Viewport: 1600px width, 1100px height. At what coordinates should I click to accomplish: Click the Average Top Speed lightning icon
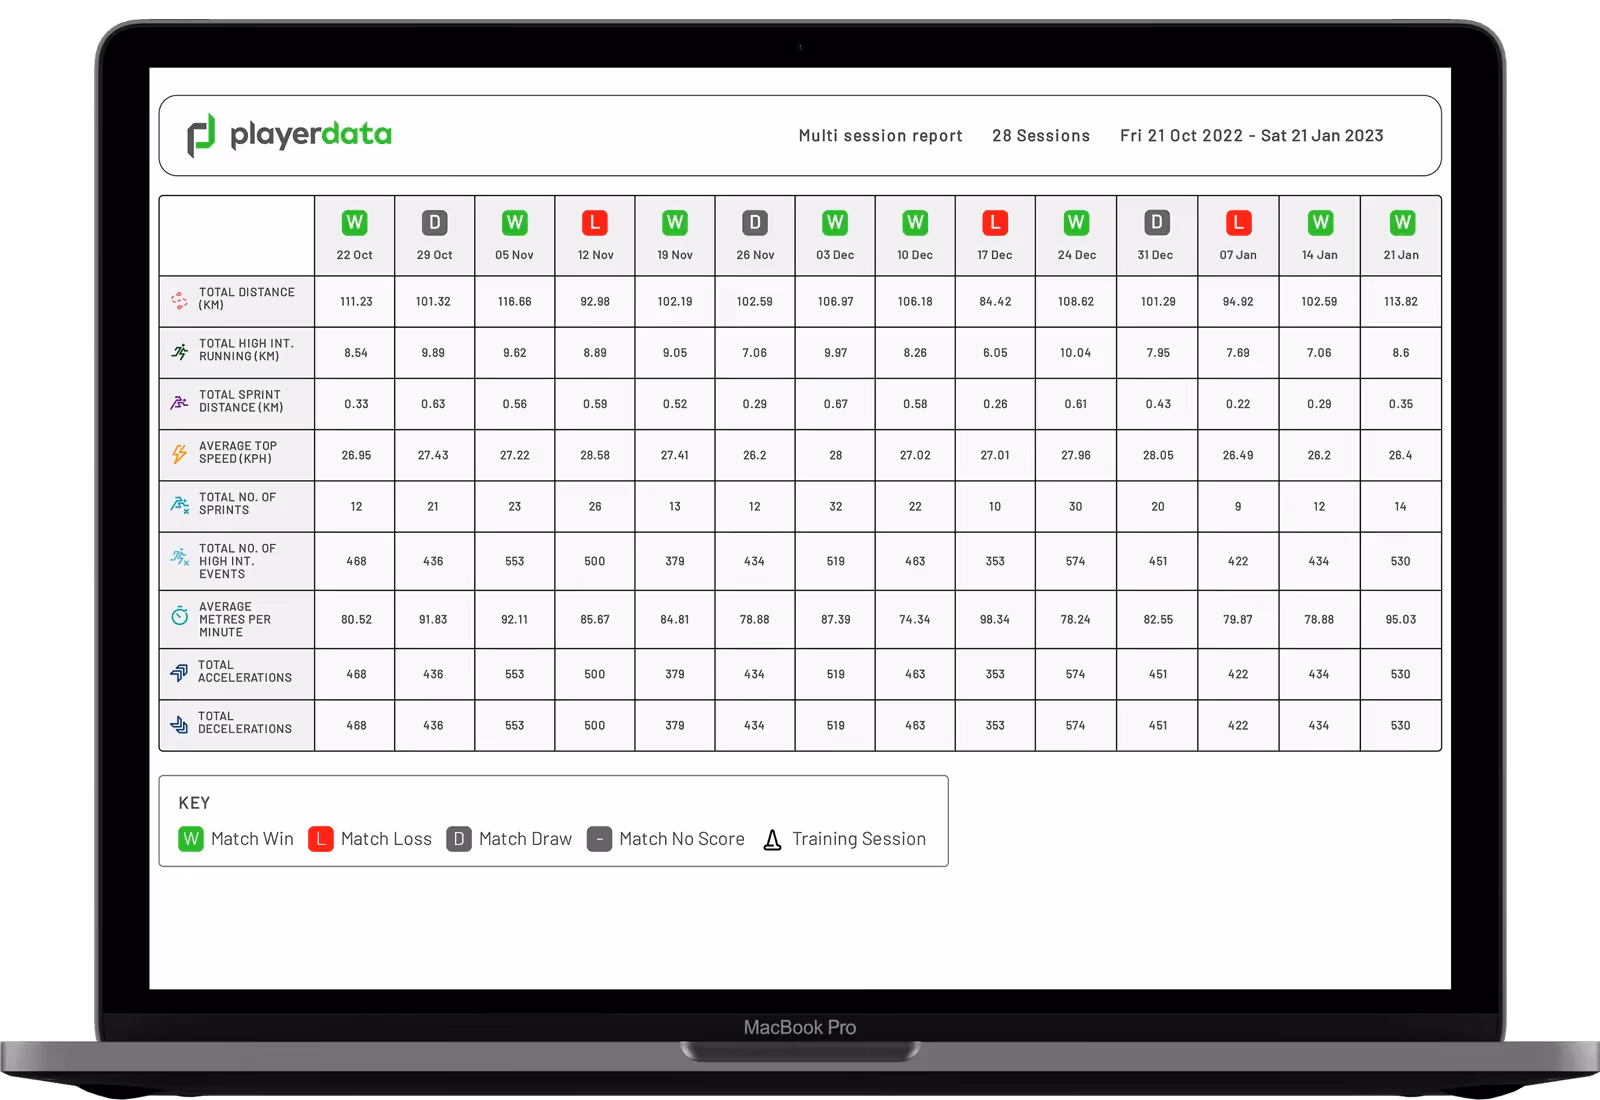(179, 454)
